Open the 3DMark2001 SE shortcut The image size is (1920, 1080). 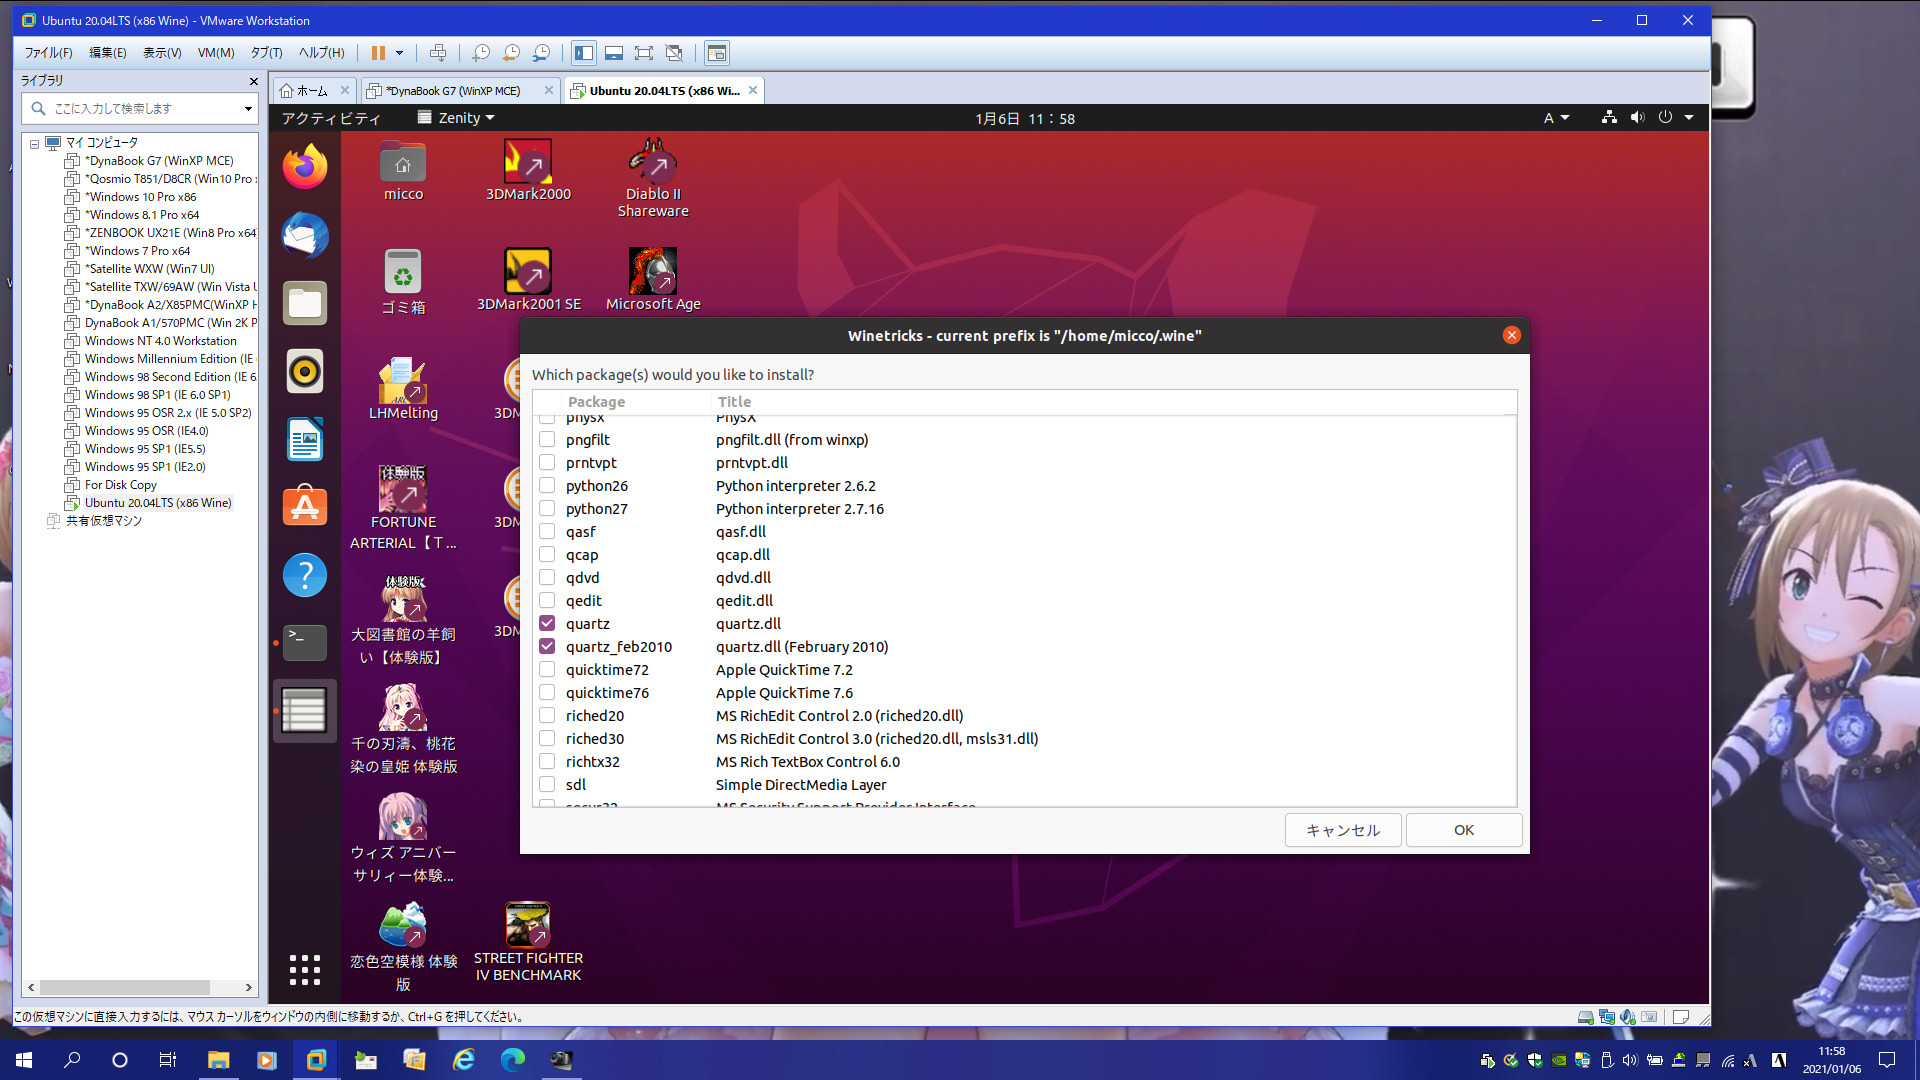(x=528, y=280)
